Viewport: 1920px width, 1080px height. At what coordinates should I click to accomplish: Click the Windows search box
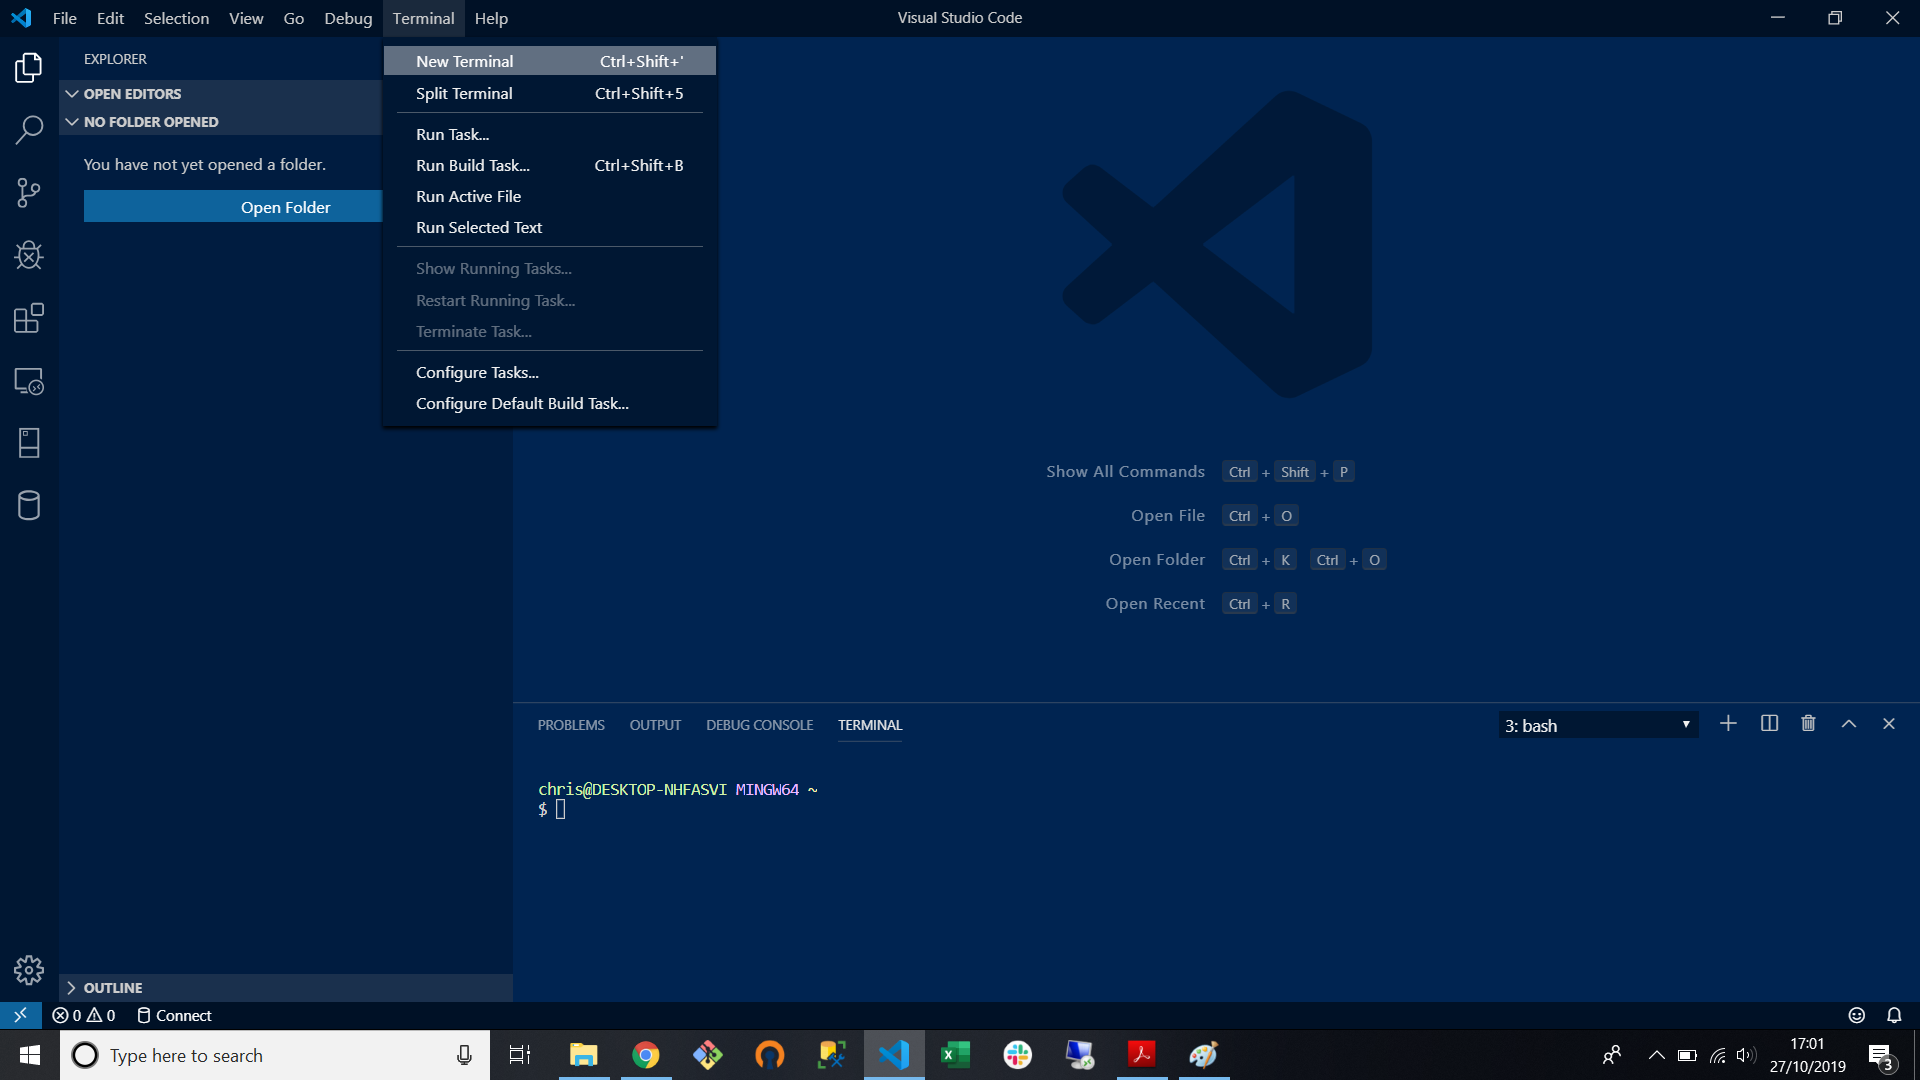coord(275,1055)
